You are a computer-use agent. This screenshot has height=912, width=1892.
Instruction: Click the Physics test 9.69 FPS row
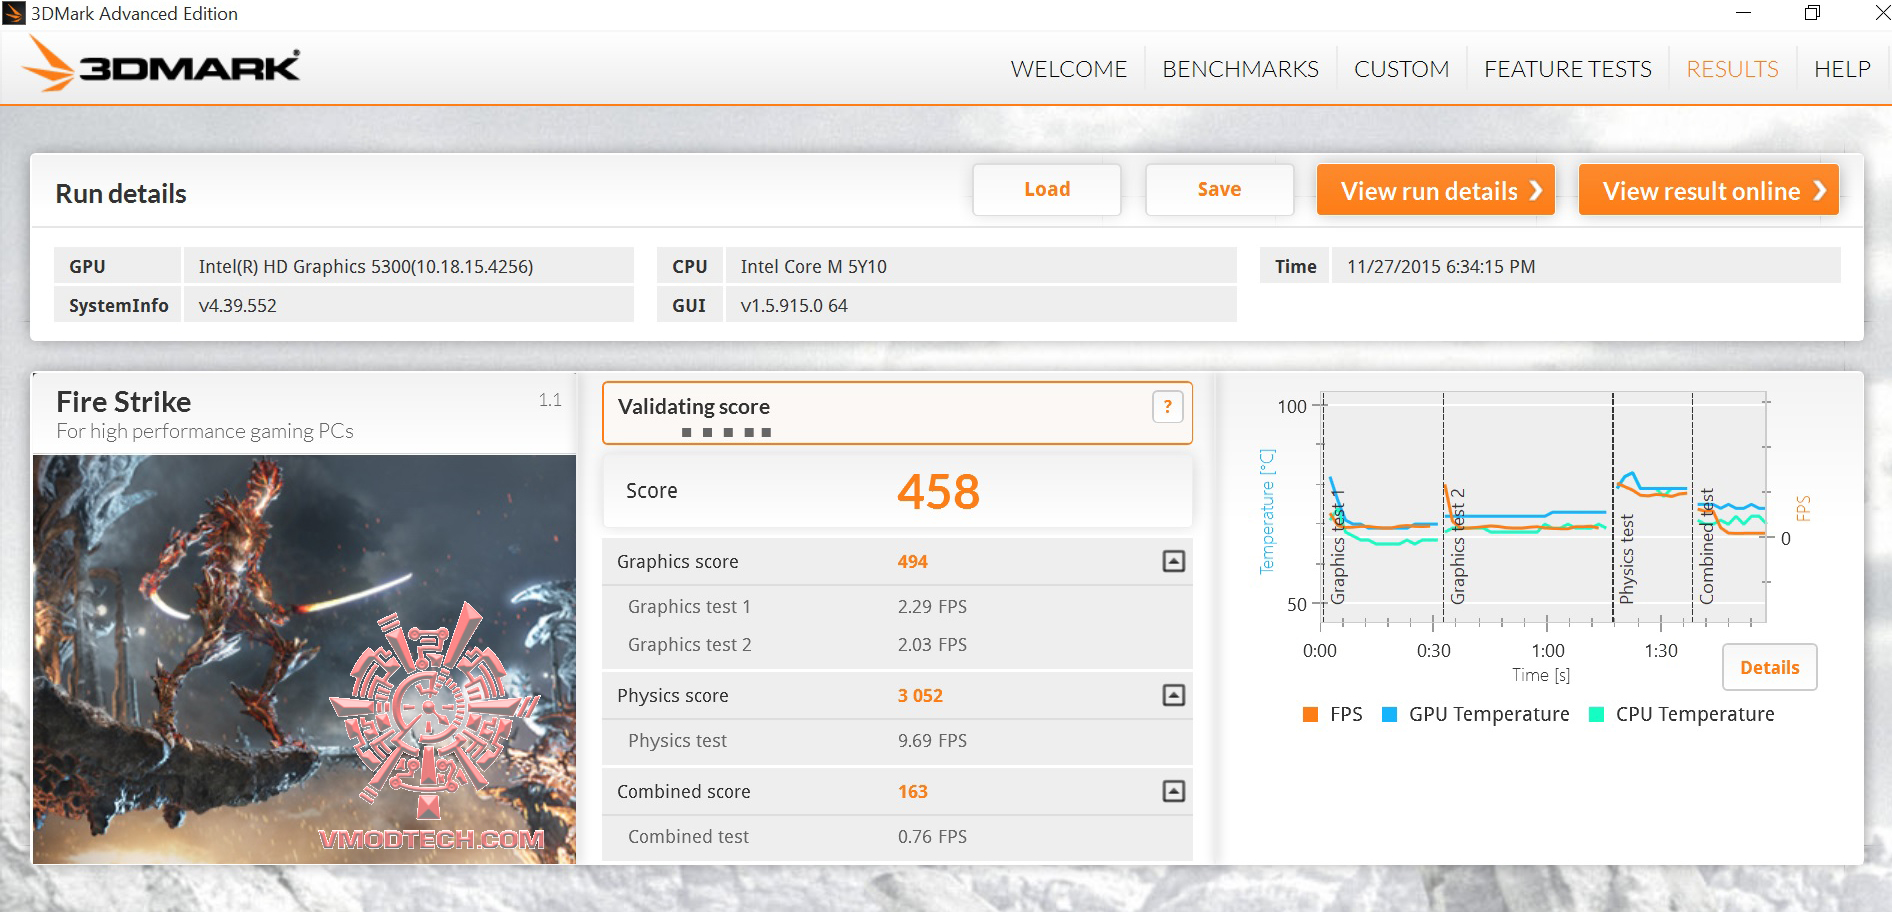click(897, 741)
